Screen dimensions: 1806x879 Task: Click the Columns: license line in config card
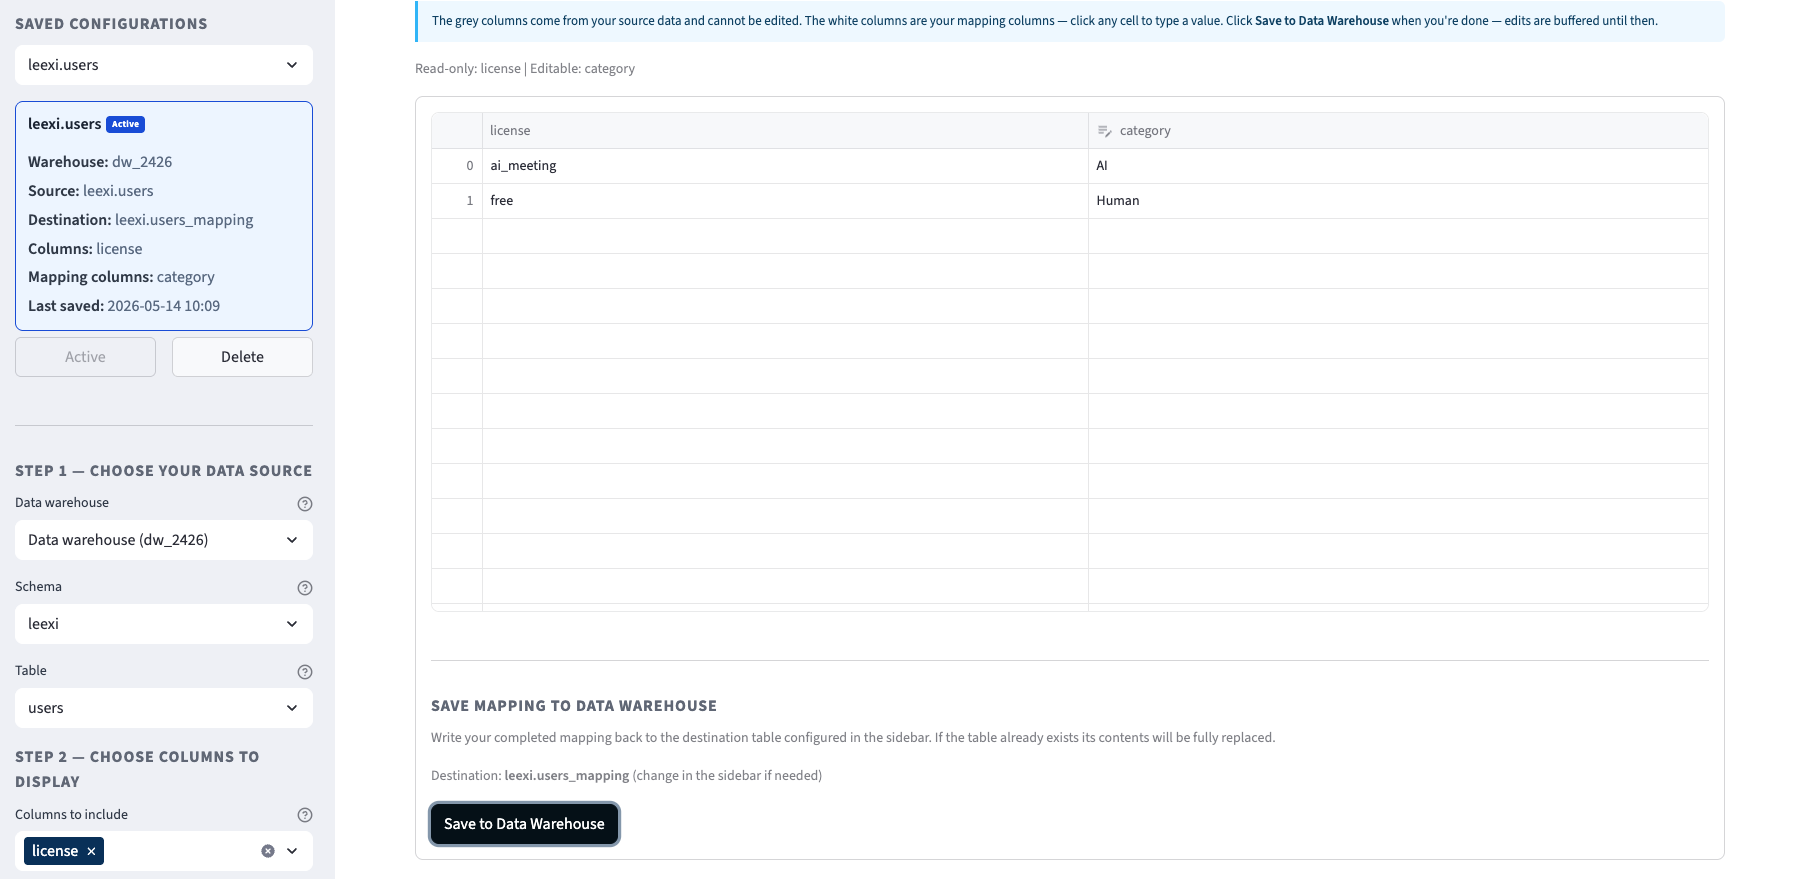[85, 249]
